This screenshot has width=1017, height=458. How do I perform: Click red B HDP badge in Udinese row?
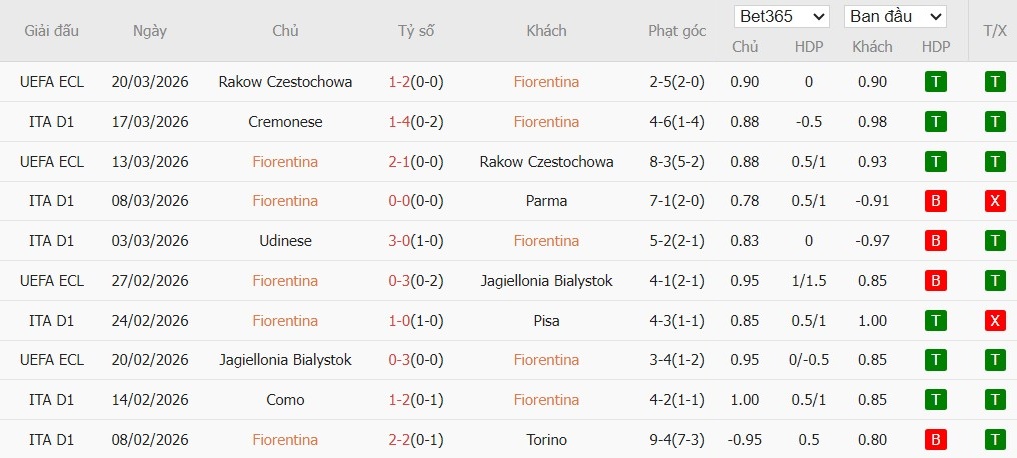pos(936,241)
